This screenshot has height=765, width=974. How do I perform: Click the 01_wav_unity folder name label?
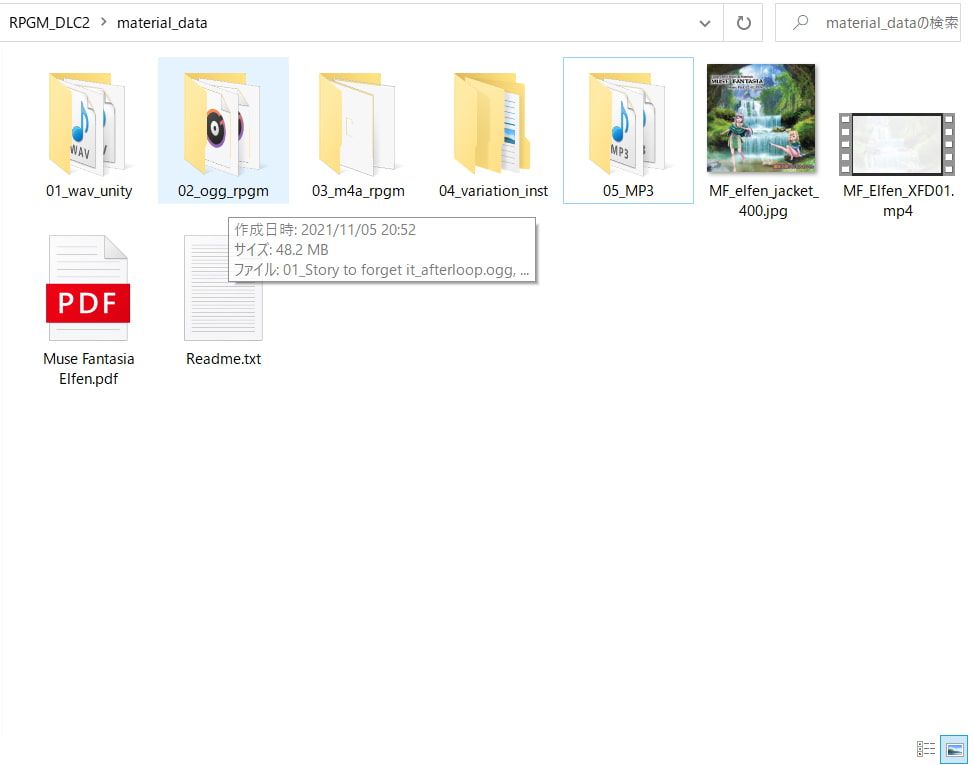[x=89, y=191]
